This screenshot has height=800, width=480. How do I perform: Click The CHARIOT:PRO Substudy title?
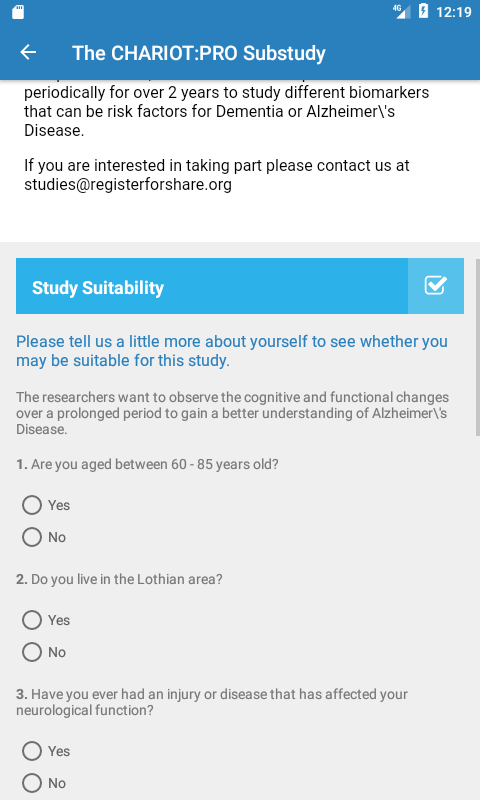[x=199, y=53]
